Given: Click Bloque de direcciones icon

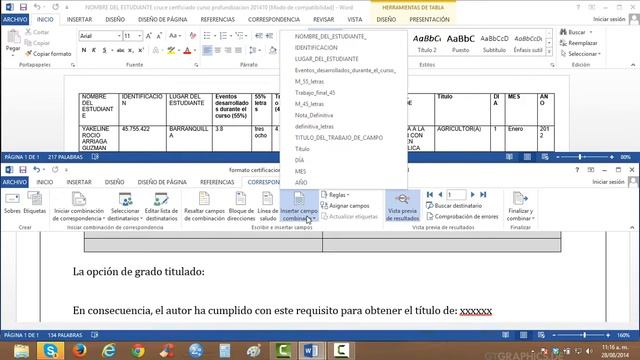Looking at the screenshot, I should (241, 207).
